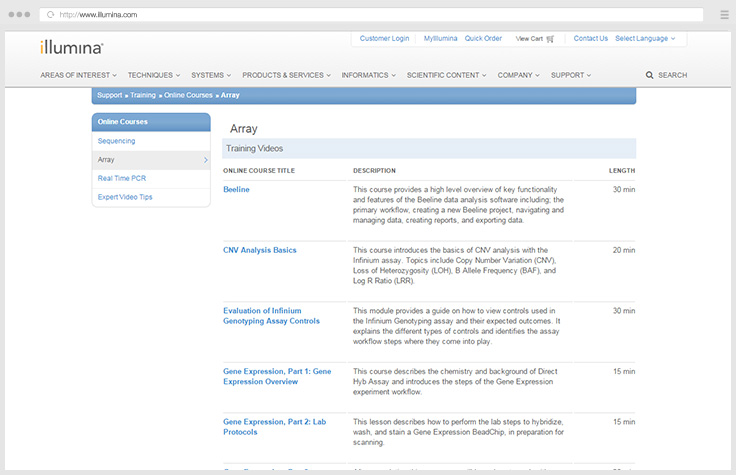This screenshot has height=475, width=736.
Task: Go to Training in the breadcrumb
Action: click(142, 95)
